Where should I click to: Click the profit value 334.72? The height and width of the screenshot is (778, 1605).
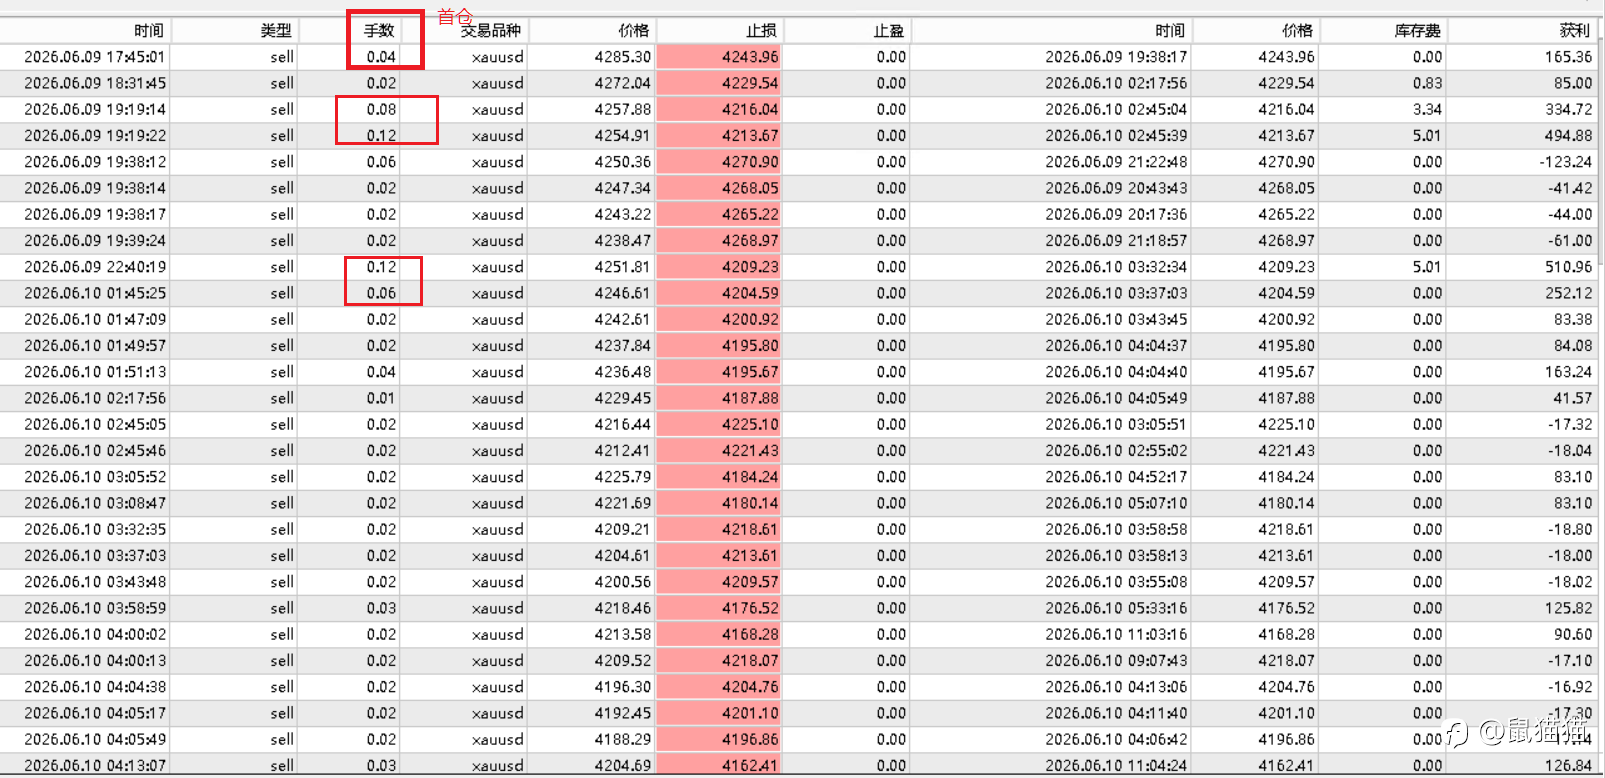[1568, 109]
